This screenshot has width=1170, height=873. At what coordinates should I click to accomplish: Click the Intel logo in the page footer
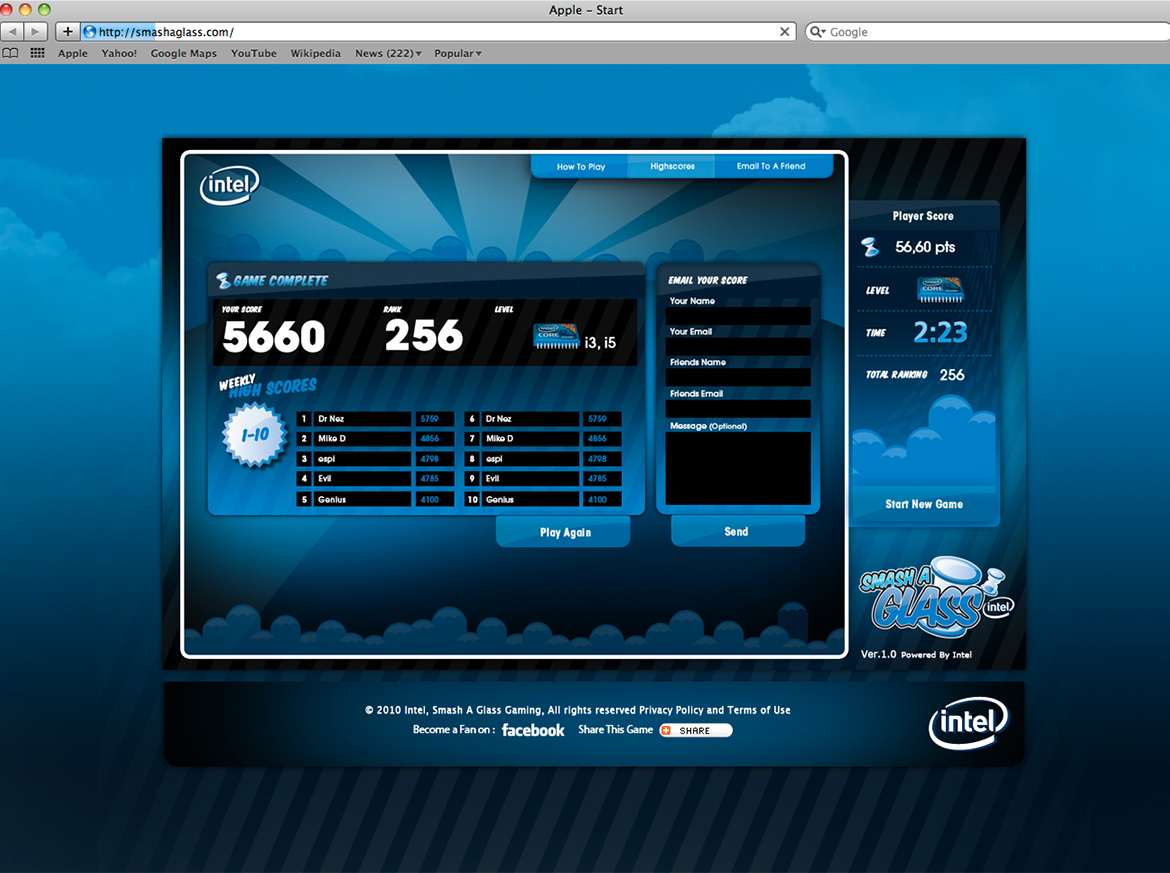[968, 722]
